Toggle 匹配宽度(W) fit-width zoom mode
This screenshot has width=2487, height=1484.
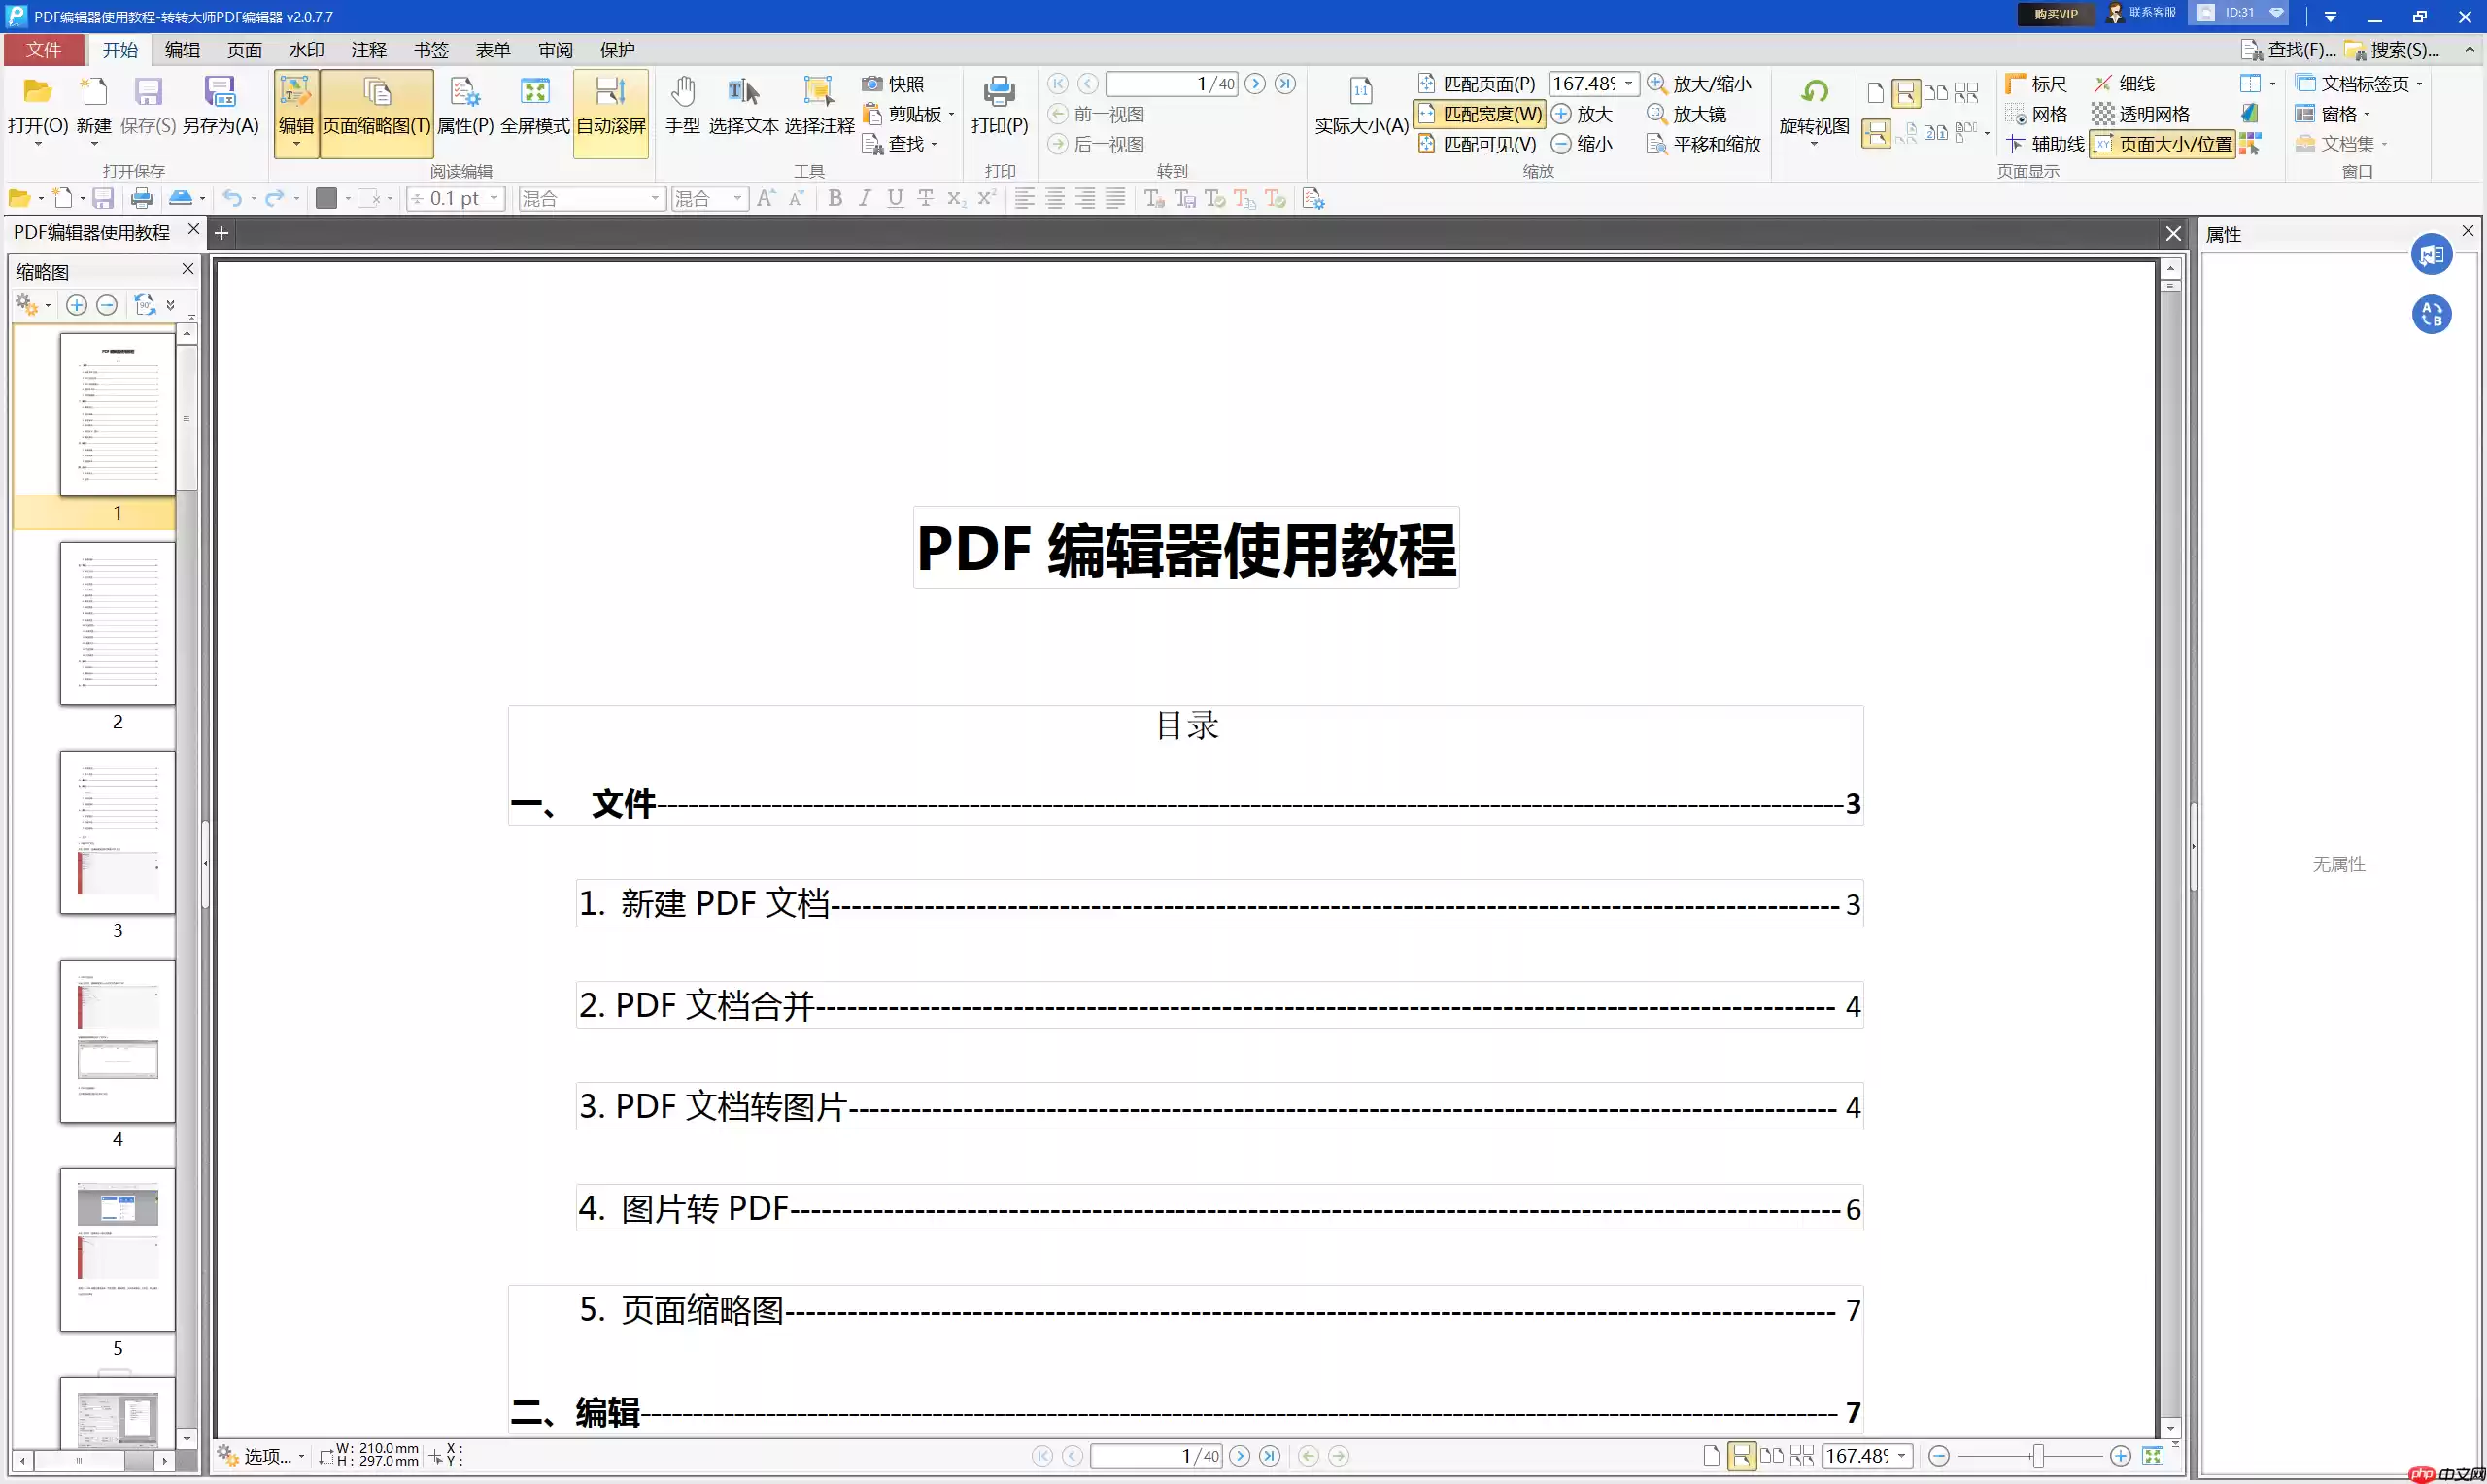[1478, 114]
